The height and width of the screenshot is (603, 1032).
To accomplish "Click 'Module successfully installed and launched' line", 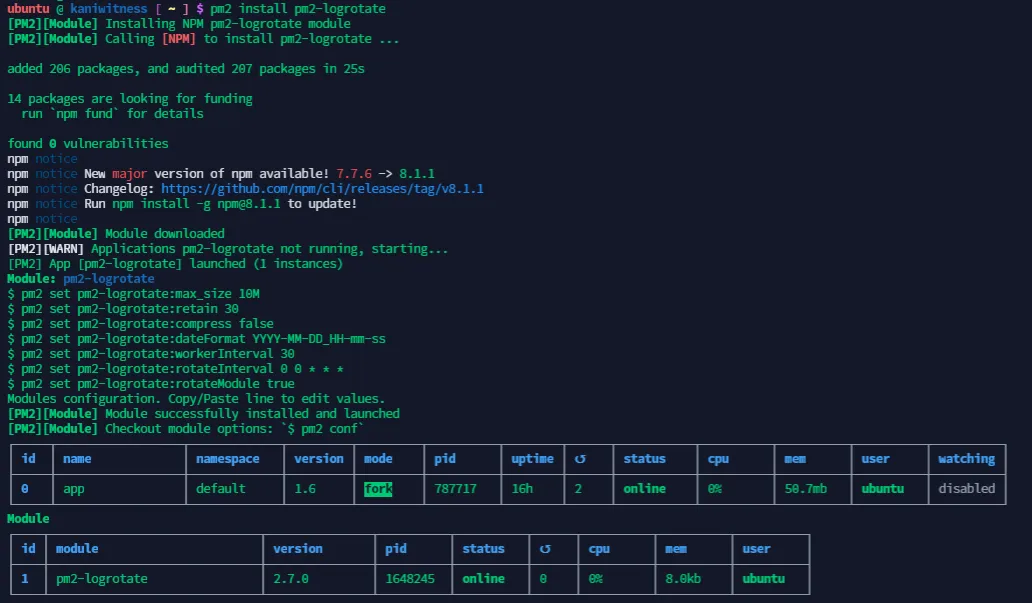I will 203,414.
